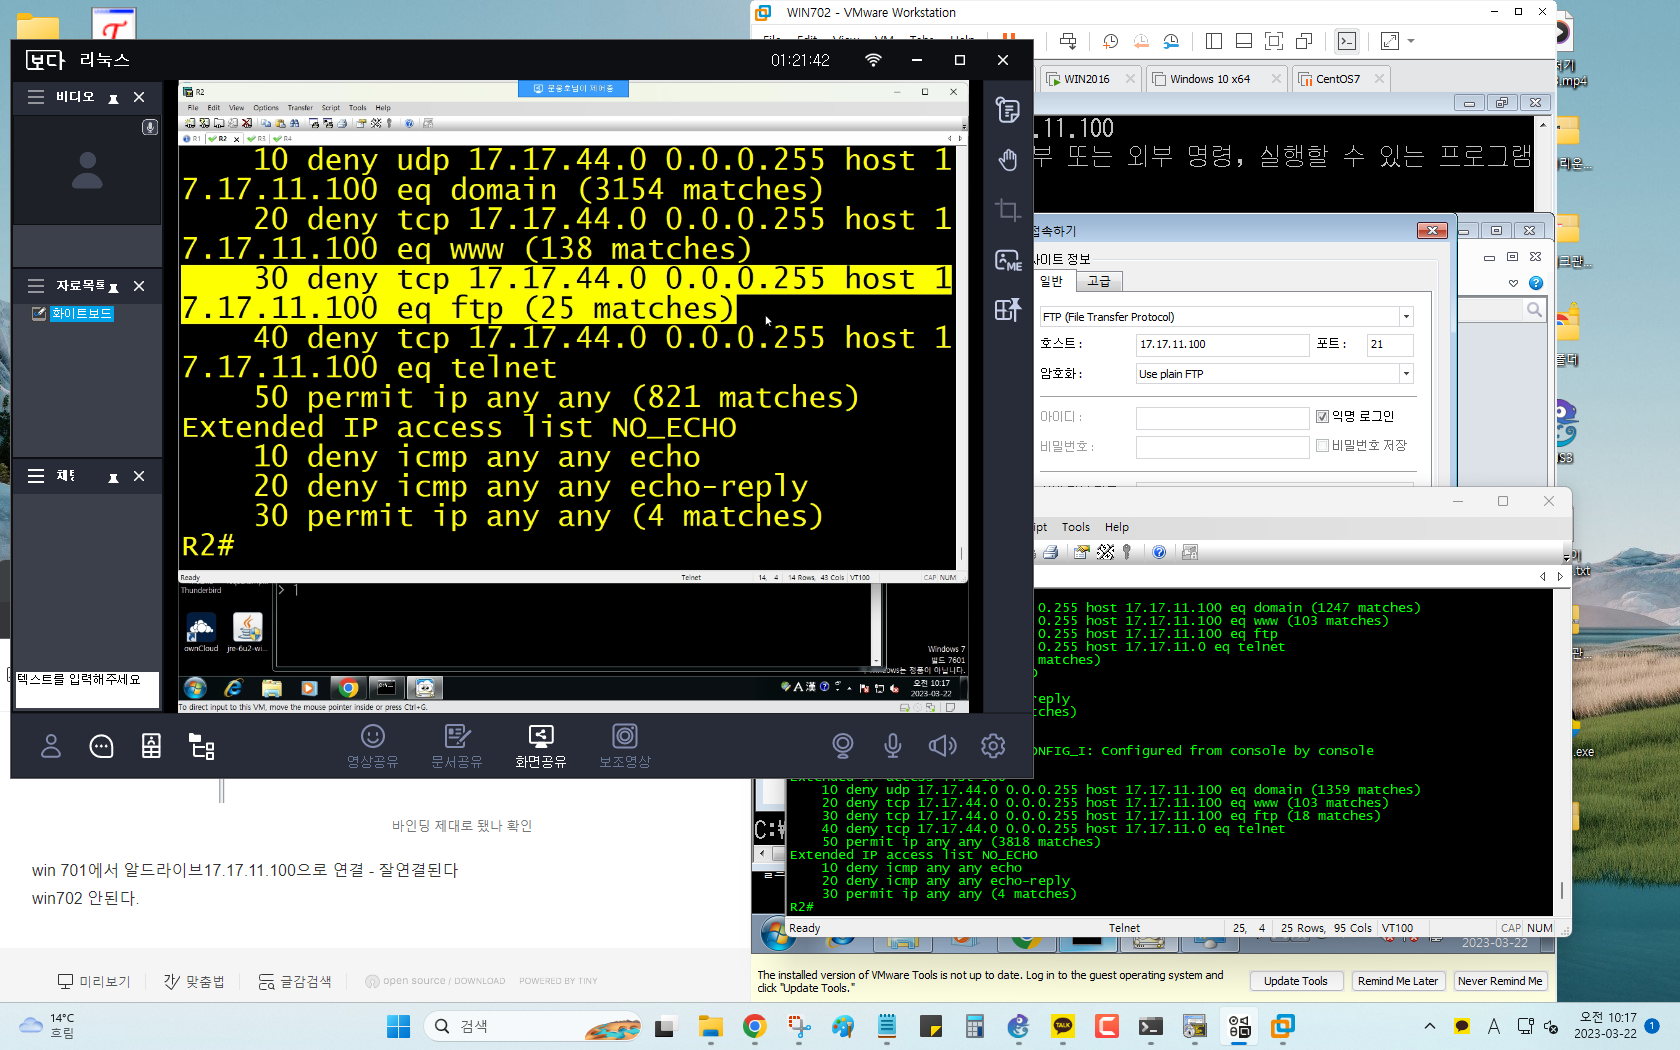The width and height of the screenshot is (1680, 1050).
Task: Click the raise hand icon
Action: click(1008, 160)
